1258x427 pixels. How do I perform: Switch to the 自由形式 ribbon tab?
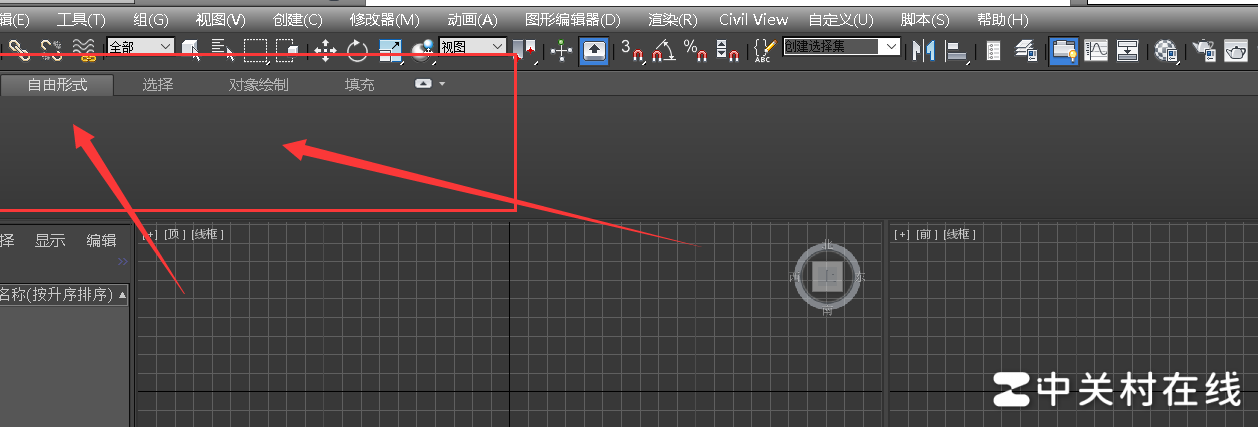point(57,85)
